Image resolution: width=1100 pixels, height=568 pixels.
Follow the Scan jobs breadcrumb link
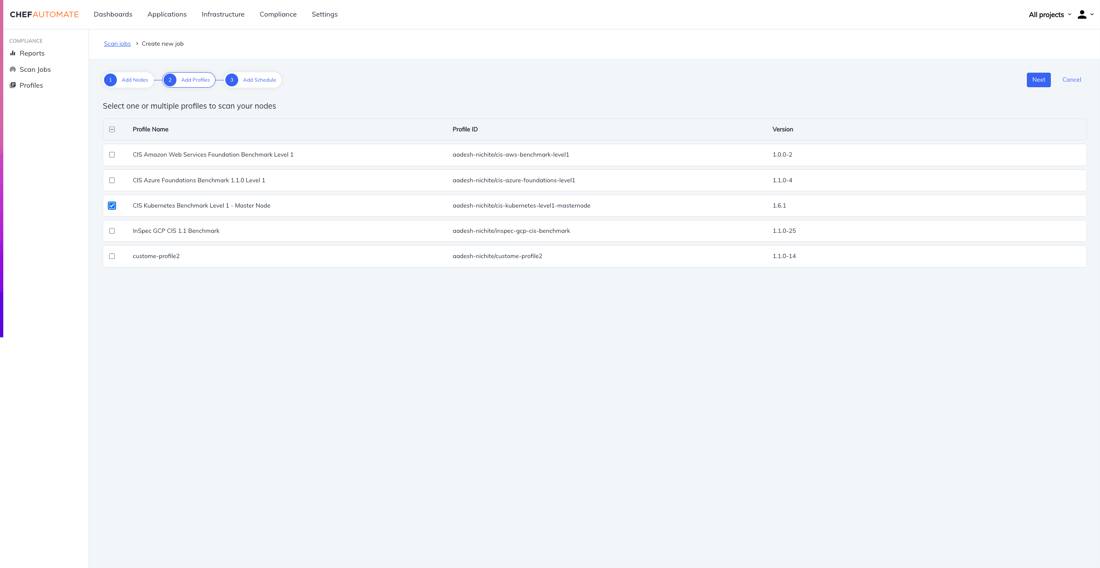click(117, 44)
